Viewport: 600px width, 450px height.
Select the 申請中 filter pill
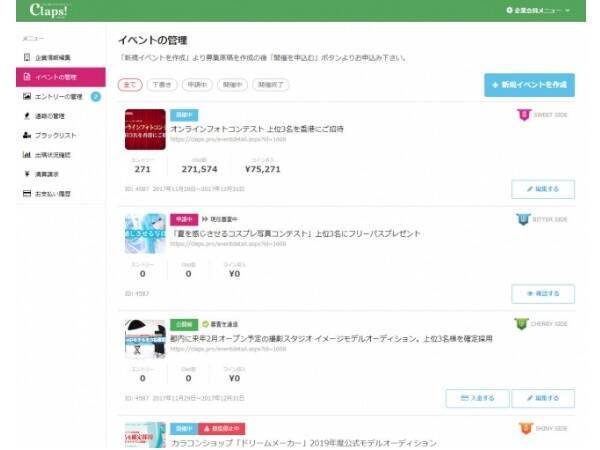197,85
